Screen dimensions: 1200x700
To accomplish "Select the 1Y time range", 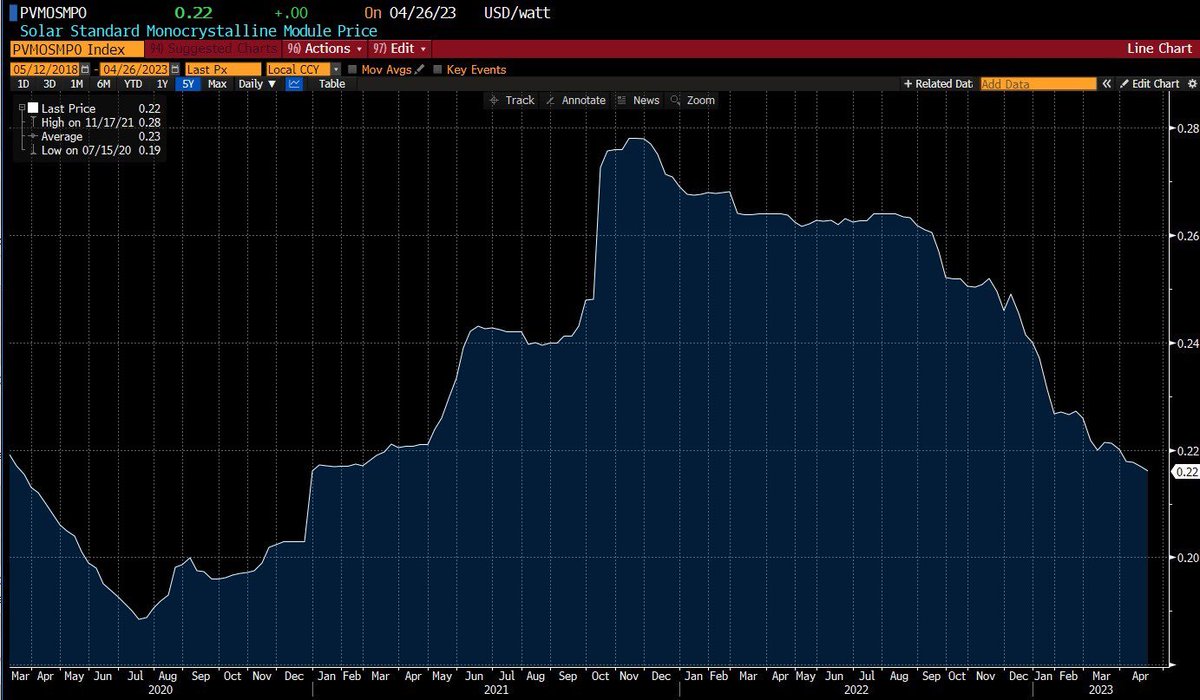I will click(x=162, y=84).
